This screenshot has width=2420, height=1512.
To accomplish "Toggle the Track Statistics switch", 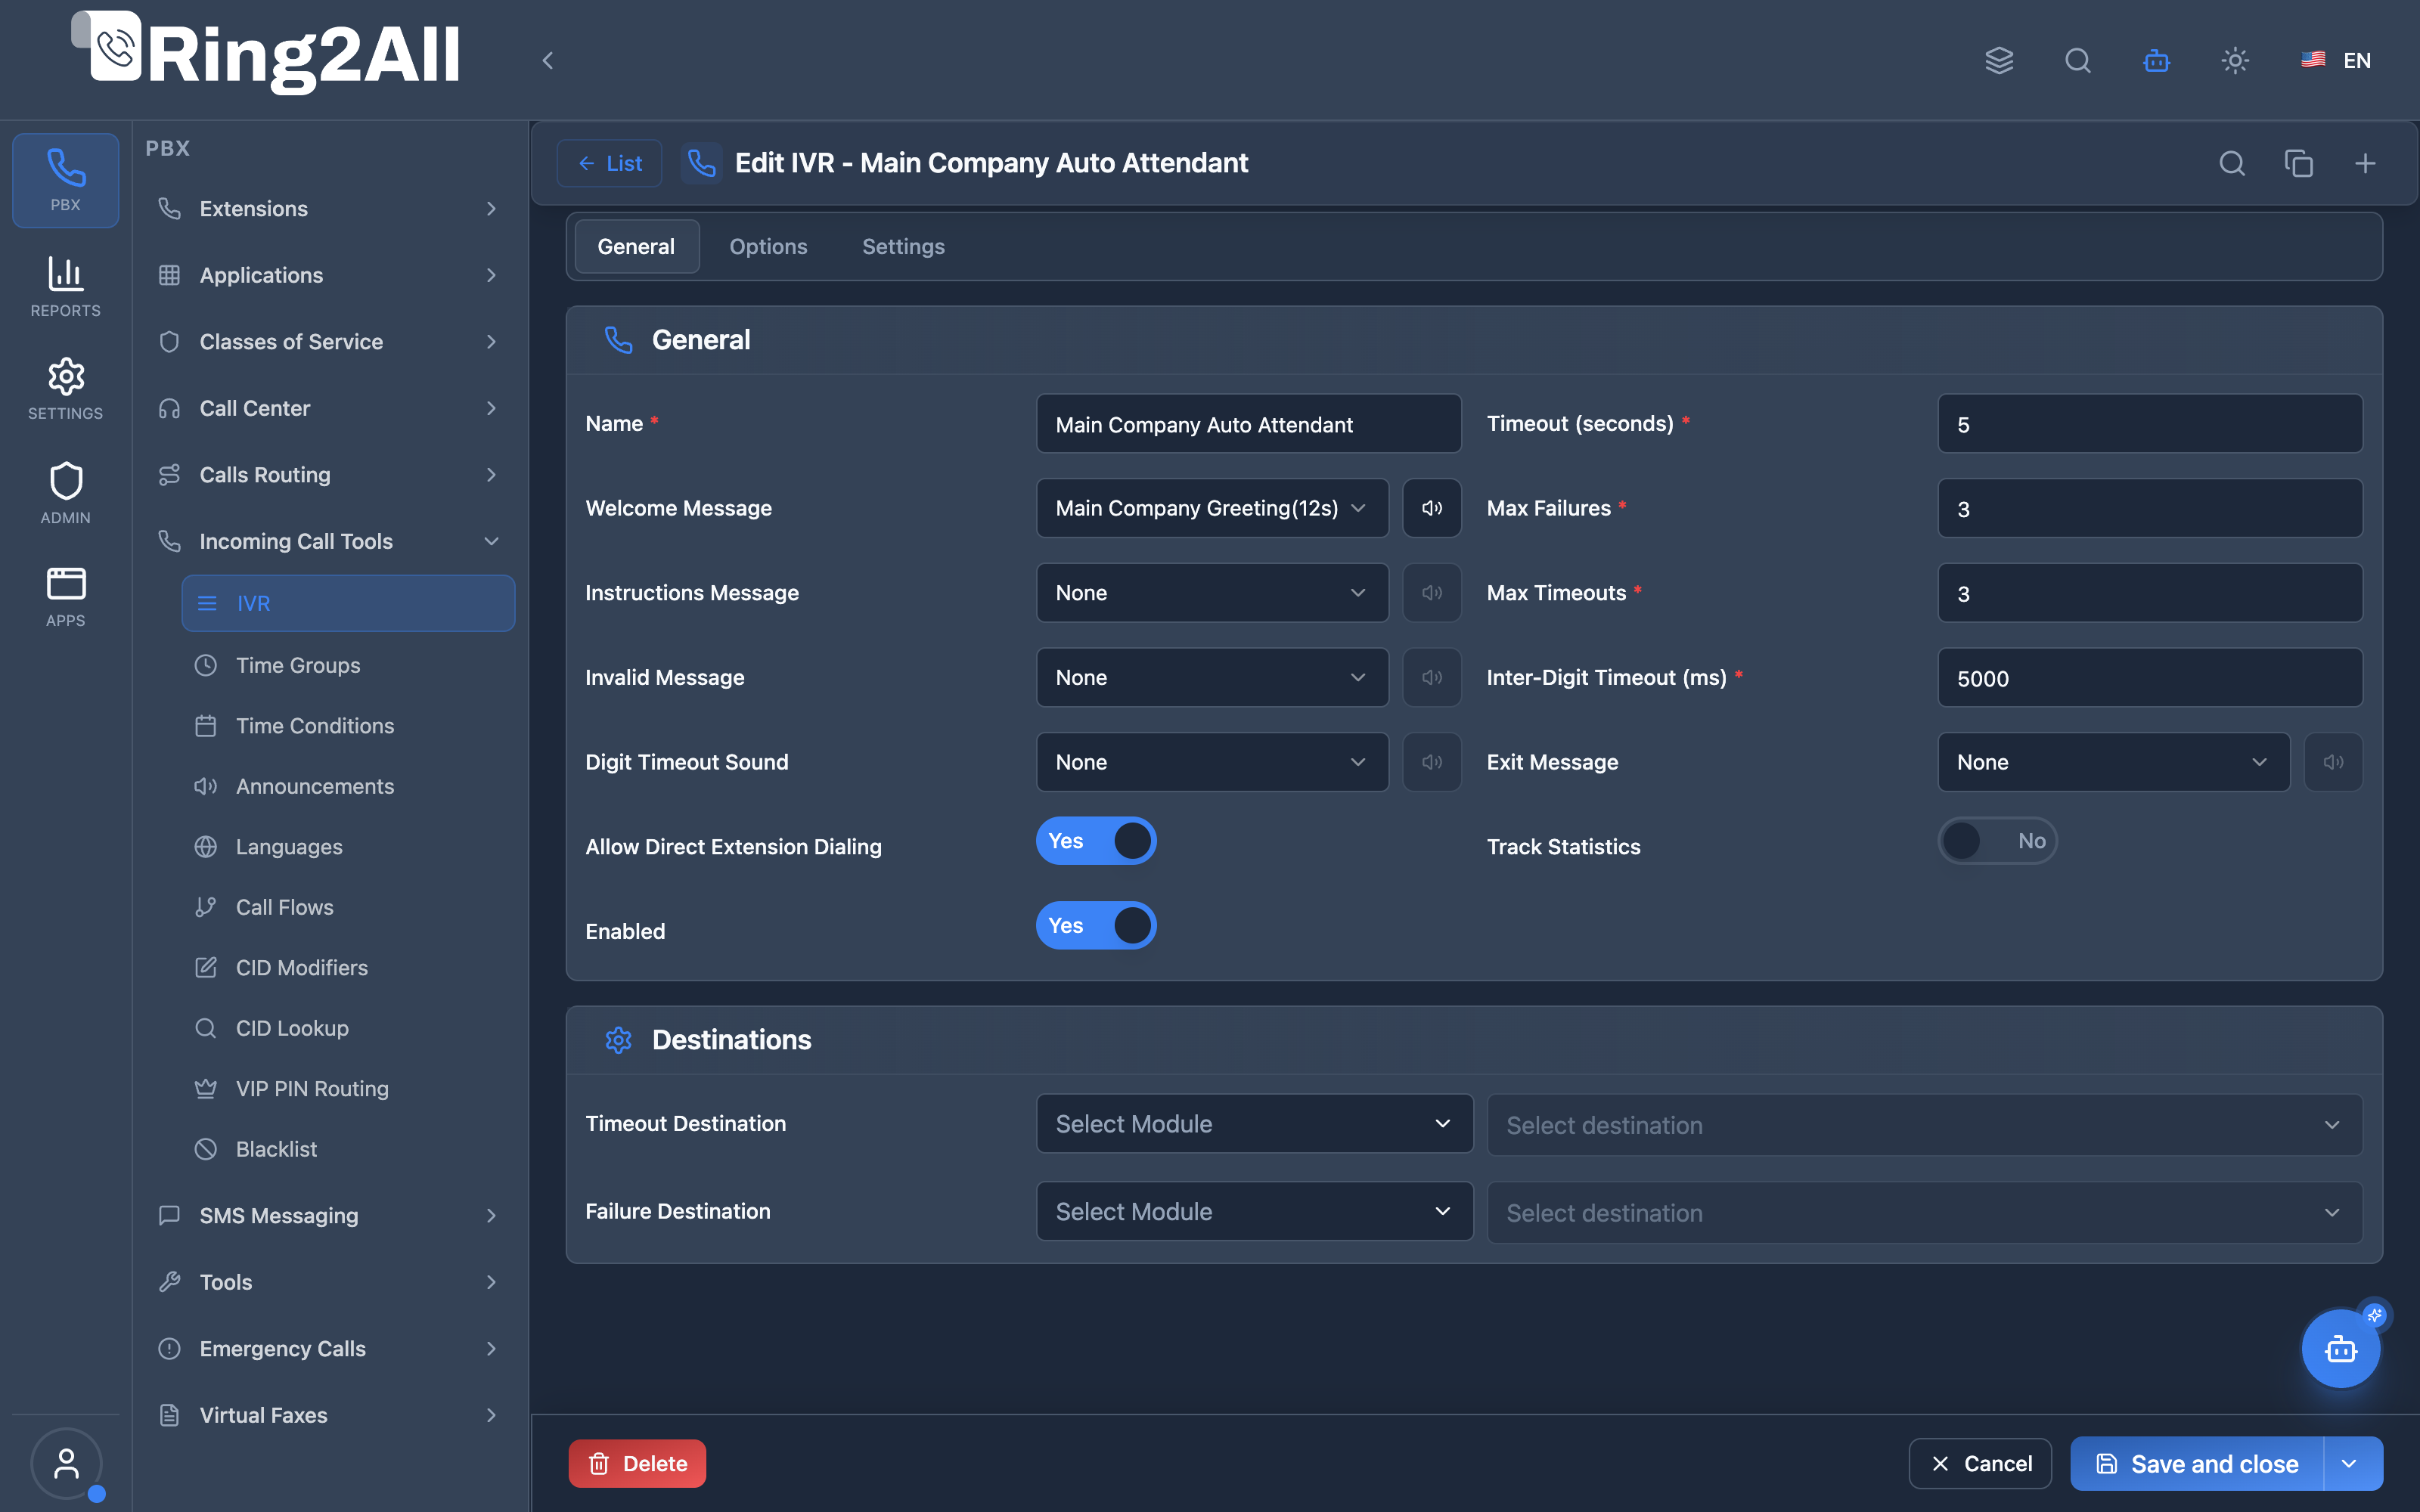I will (x=1998, y=841).
